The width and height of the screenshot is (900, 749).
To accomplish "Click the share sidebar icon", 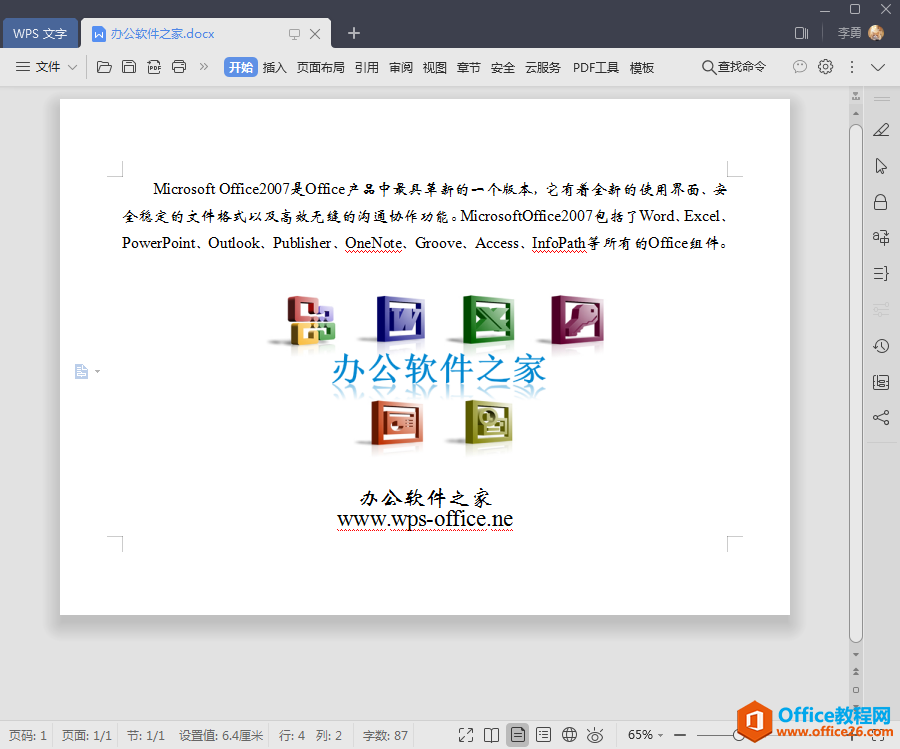I will pyautogui.click(x=881, y=417).
